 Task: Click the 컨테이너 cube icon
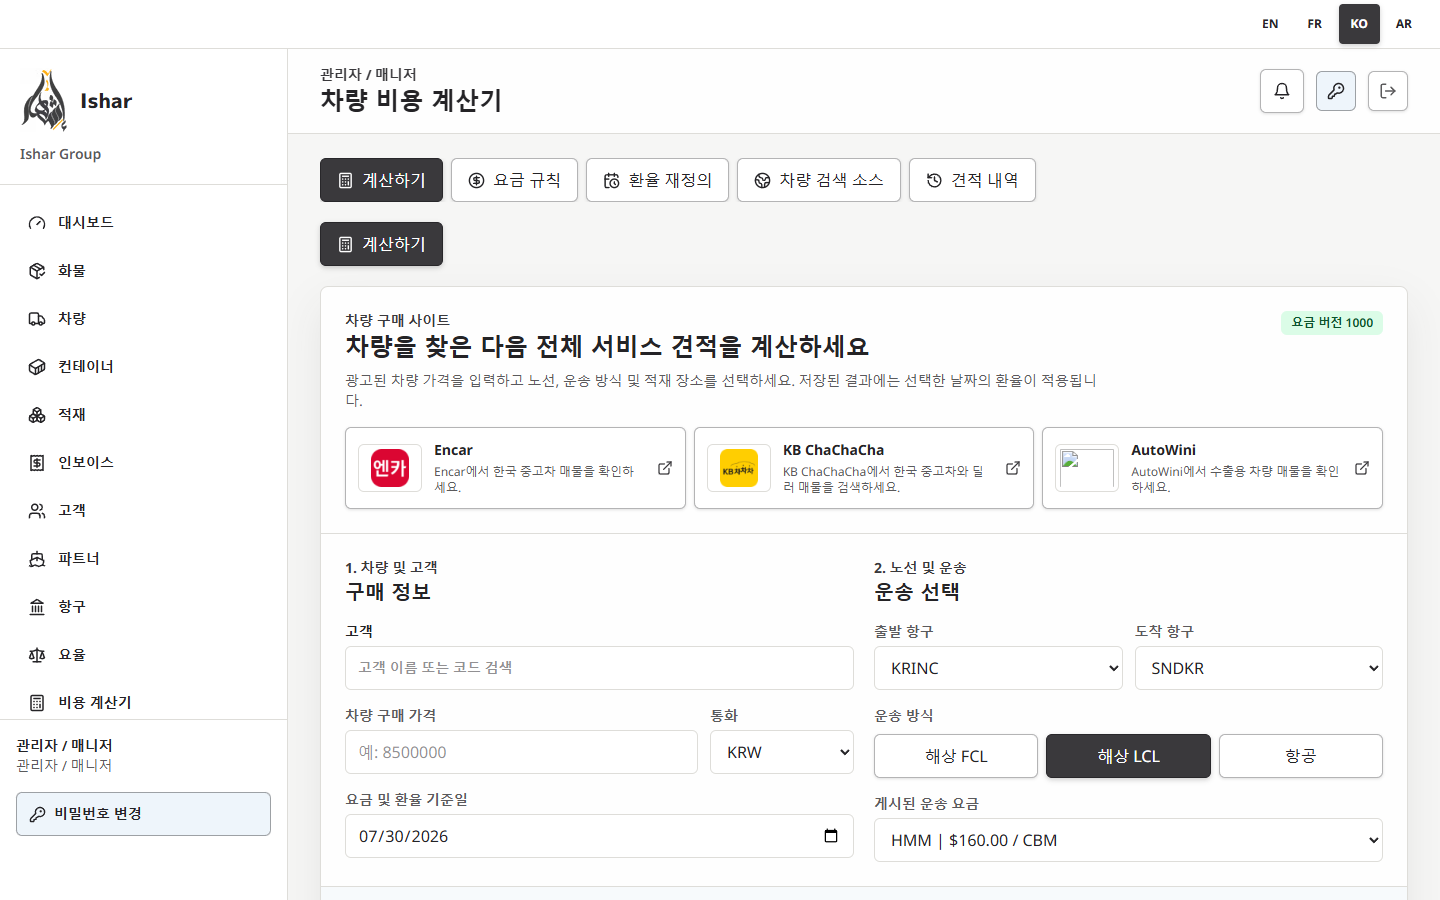click(37, 367)
